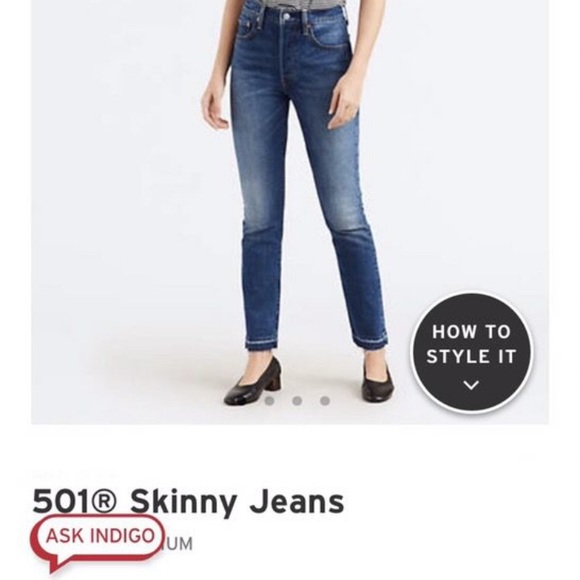The height and width of the screenshot is (580, 580).
Task: Tap the main jeans product photo
Action: [x=290, y=212]
